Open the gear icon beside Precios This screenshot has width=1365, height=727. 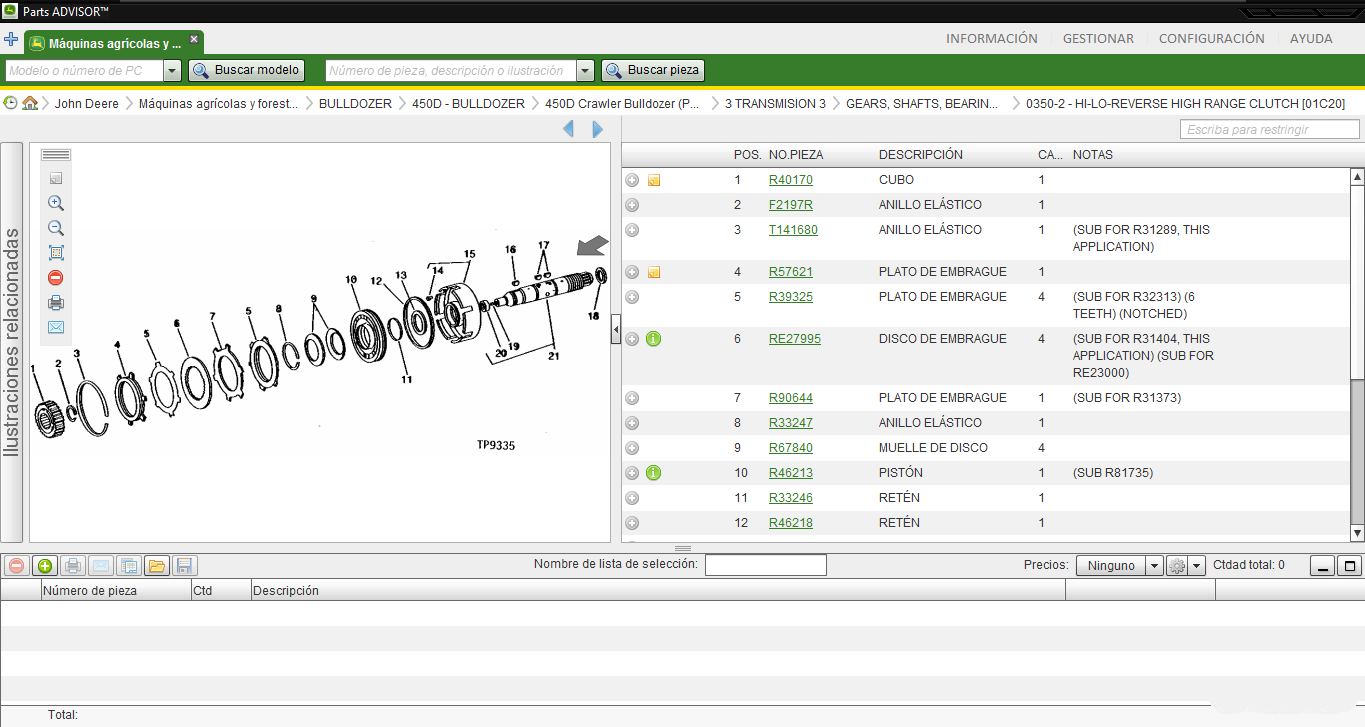click(x=1177, y=566)
